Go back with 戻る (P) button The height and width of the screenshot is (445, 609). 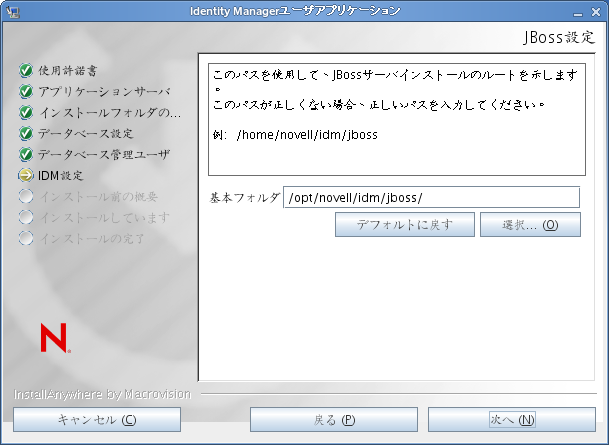pyautogui.click(x=334, y=419)
